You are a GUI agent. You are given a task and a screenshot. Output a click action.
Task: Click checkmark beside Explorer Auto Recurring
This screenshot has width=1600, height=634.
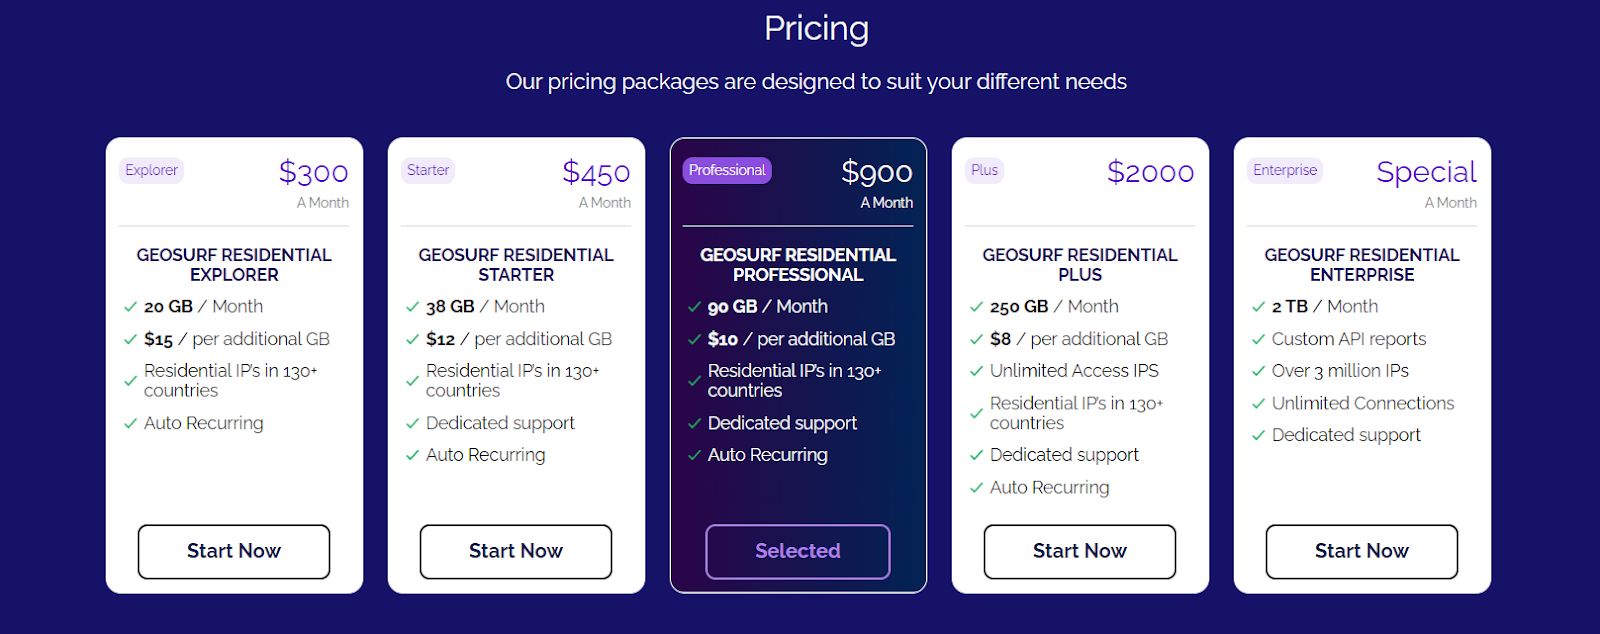coord(130,424)
